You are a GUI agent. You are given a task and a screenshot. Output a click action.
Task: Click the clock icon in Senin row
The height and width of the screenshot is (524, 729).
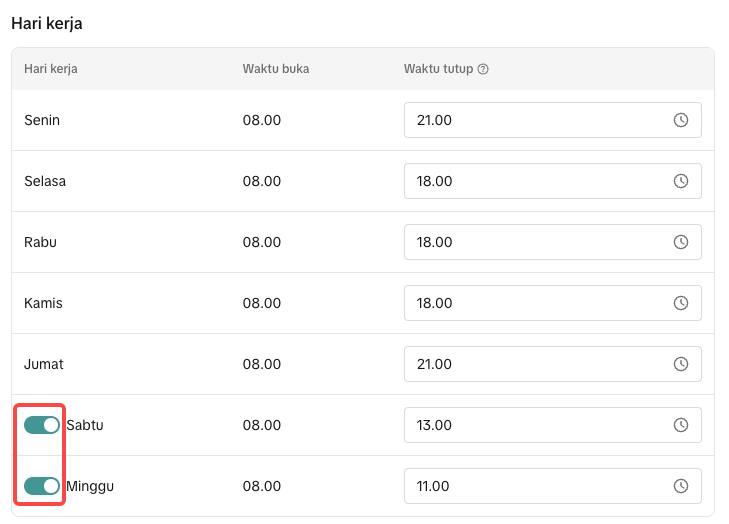[x=681, y=120]
